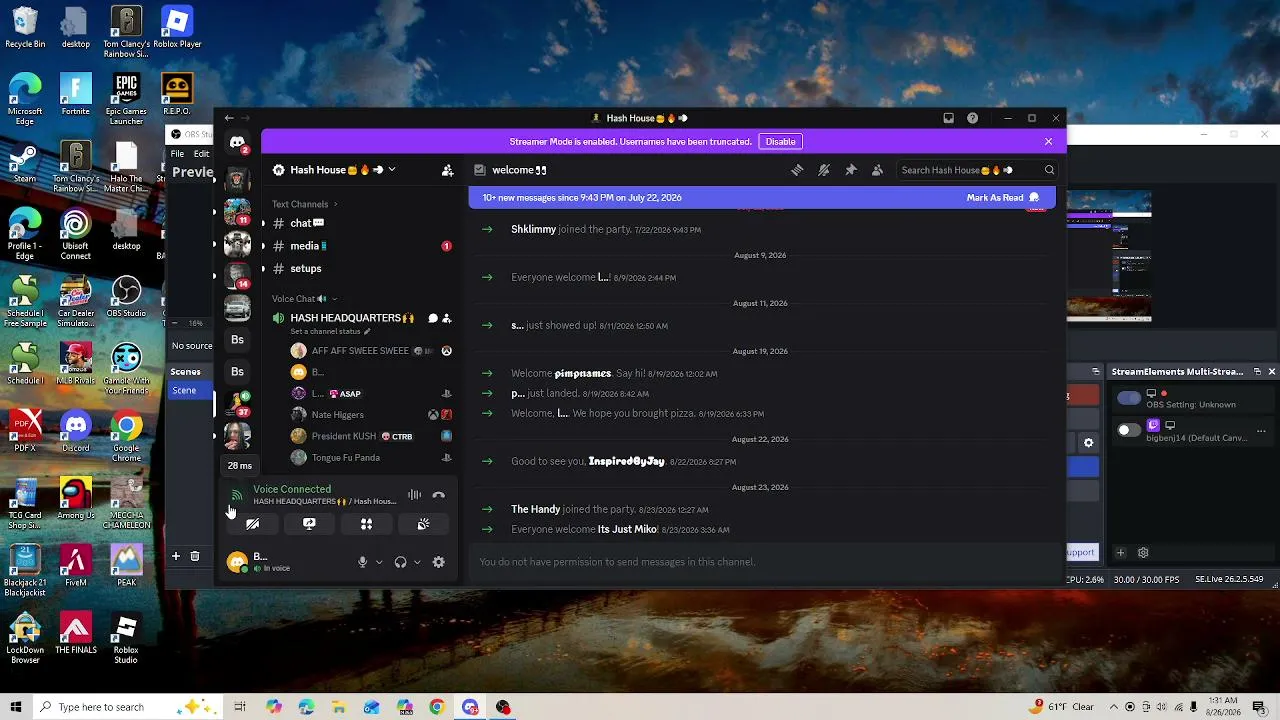Disable Streamer Mode from purple banner

[x=780, y=142]
